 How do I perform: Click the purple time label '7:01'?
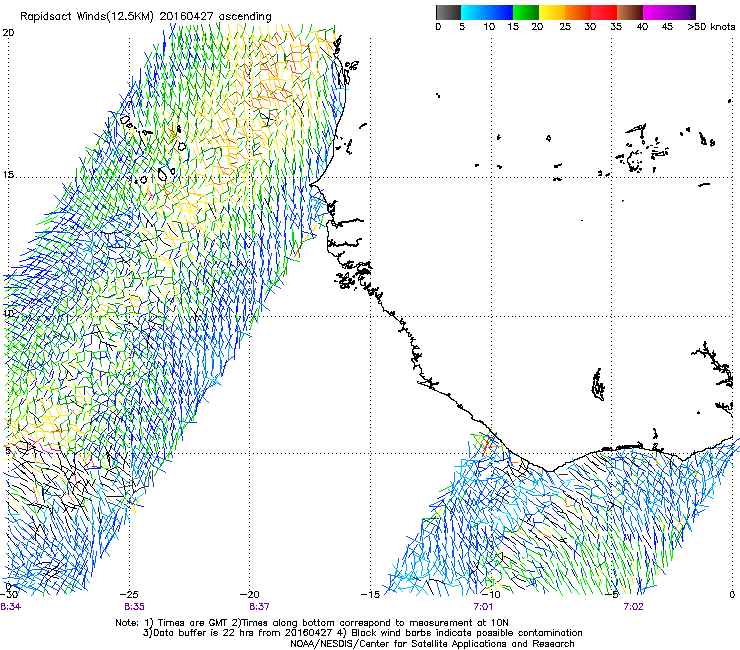click(x=483, y=607)
